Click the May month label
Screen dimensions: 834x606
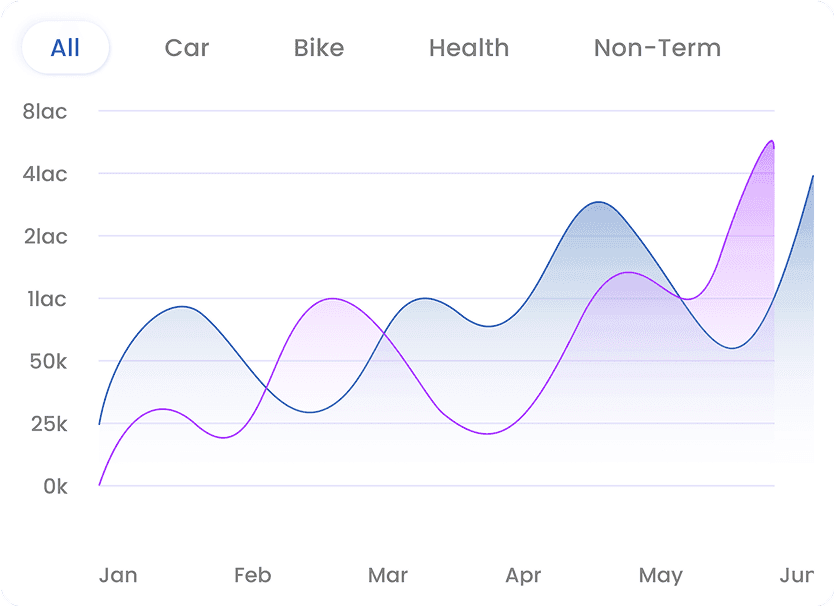point(660,575)
